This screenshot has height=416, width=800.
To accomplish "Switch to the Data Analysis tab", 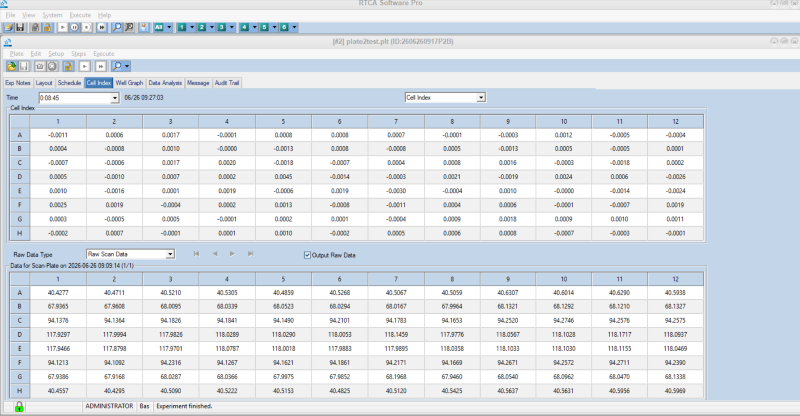I will pyautogui.click(x=165, y=83).
